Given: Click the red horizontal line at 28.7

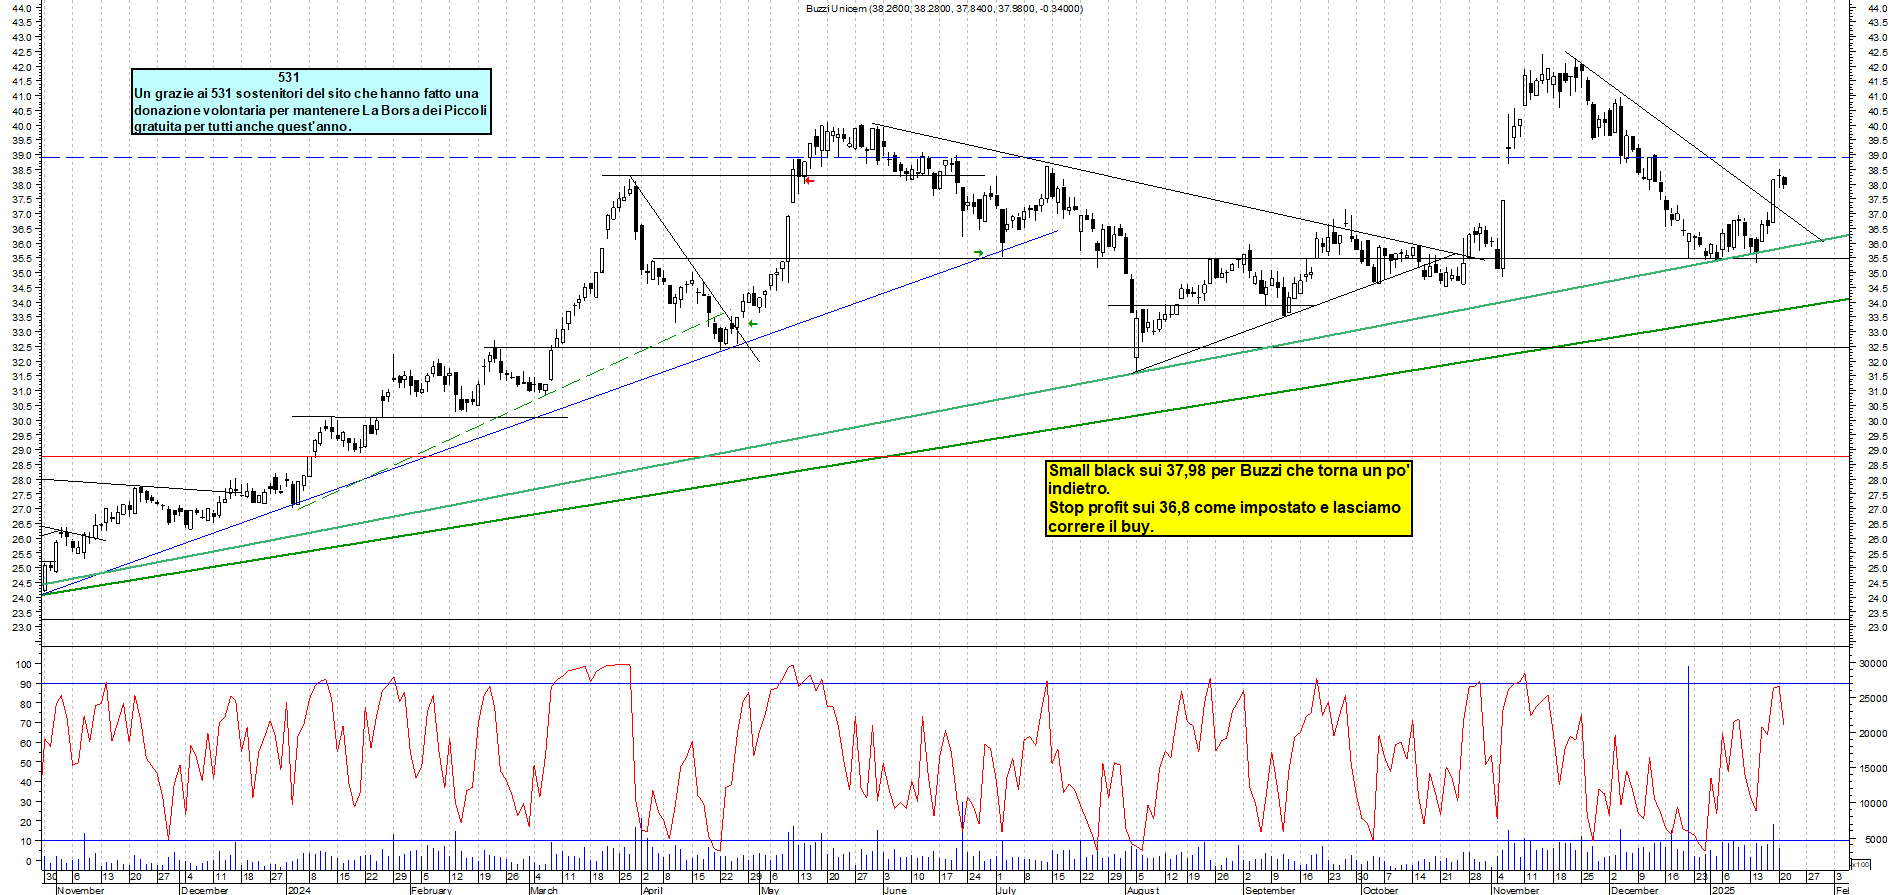Looking at the screenshot, I should point(945,457).
